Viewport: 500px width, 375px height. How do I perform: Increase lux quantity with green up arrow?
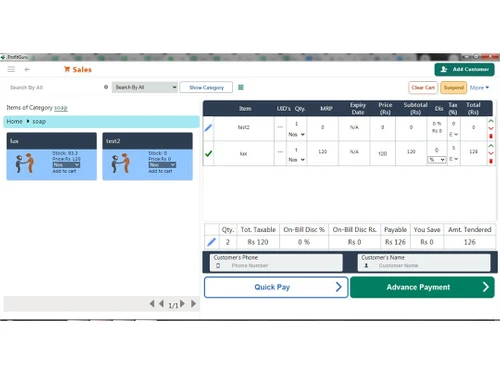(x=491, y=146)
